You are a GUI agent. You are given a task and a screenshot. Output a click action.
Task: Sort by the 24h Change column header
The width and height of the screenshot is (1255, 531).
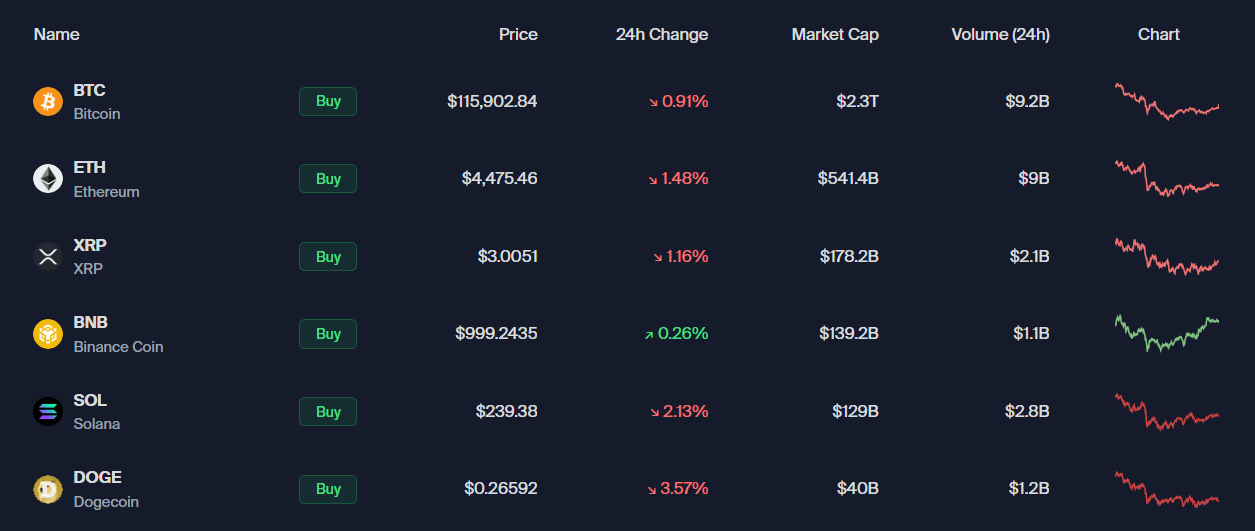click(662, 34)
